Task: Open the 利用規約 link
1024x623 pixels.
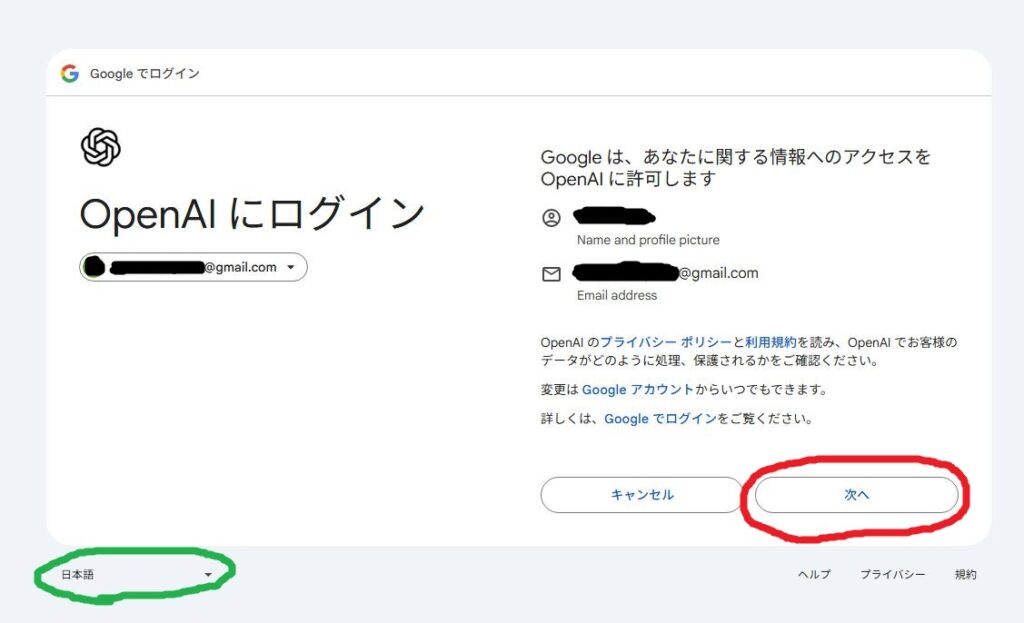Action: [x=771, y=342]
